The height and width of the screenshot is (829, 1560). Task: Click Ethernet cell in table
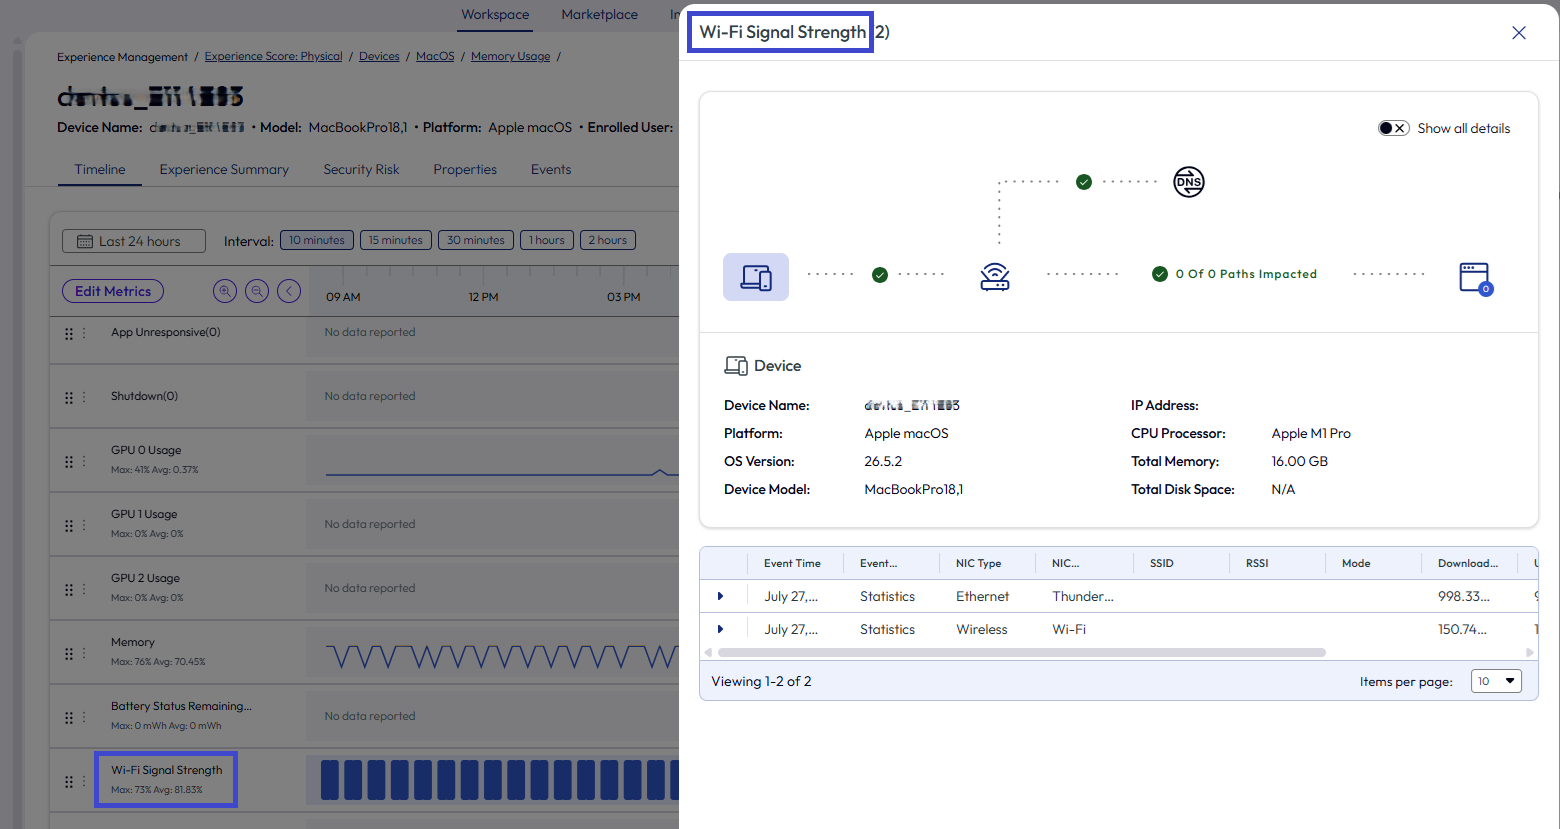click(x=982, y=596)
